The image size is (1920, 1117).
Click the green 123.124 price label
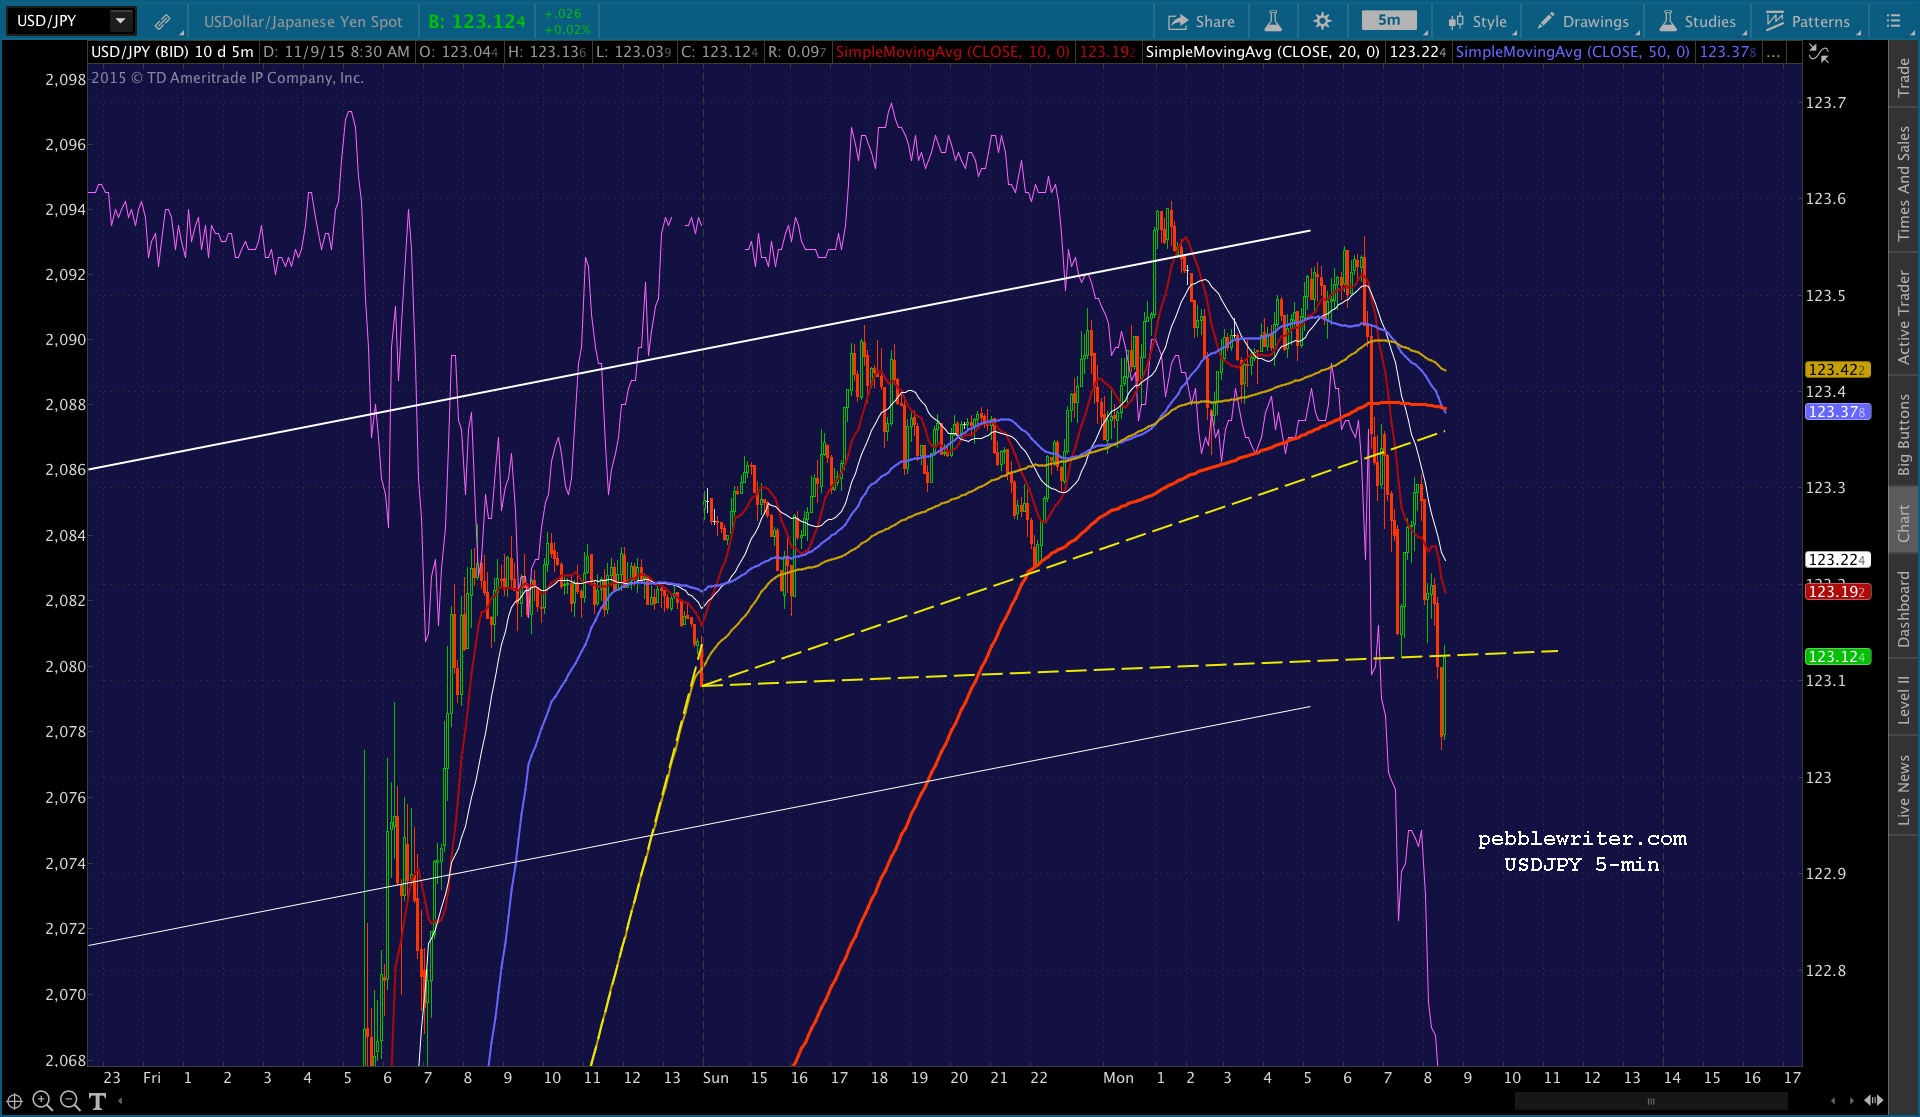(1837, 657)
